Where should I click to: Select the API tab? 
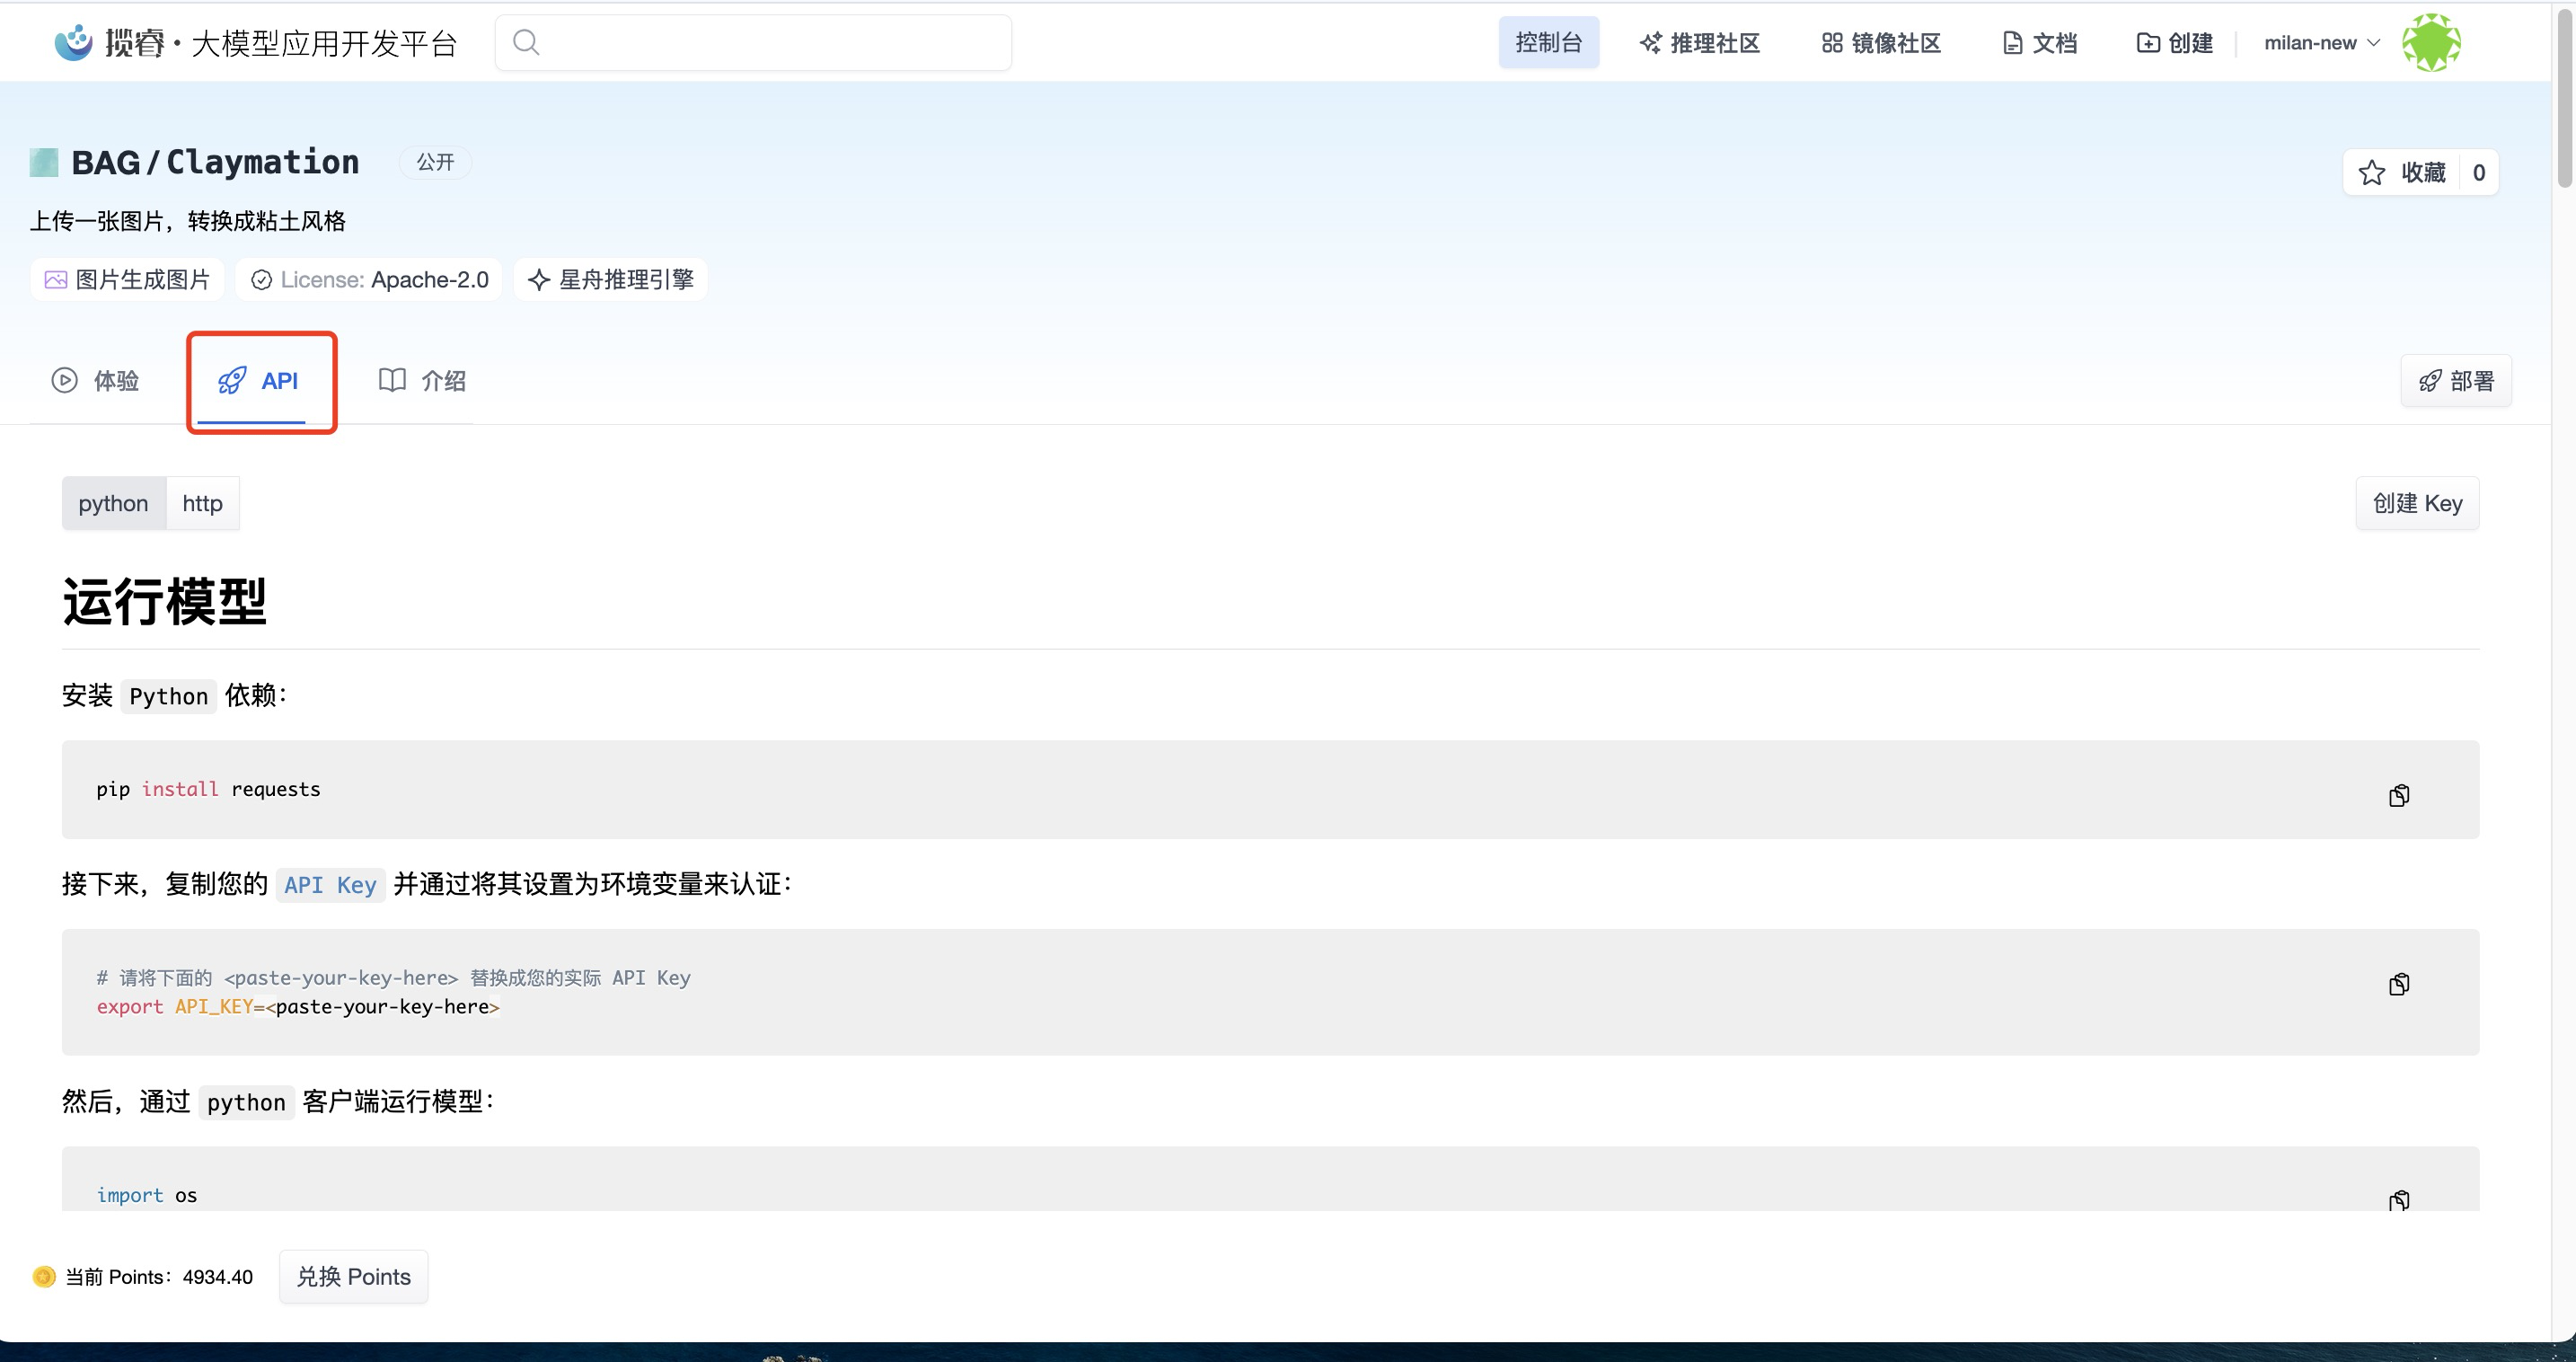click(x=258, y=381)
